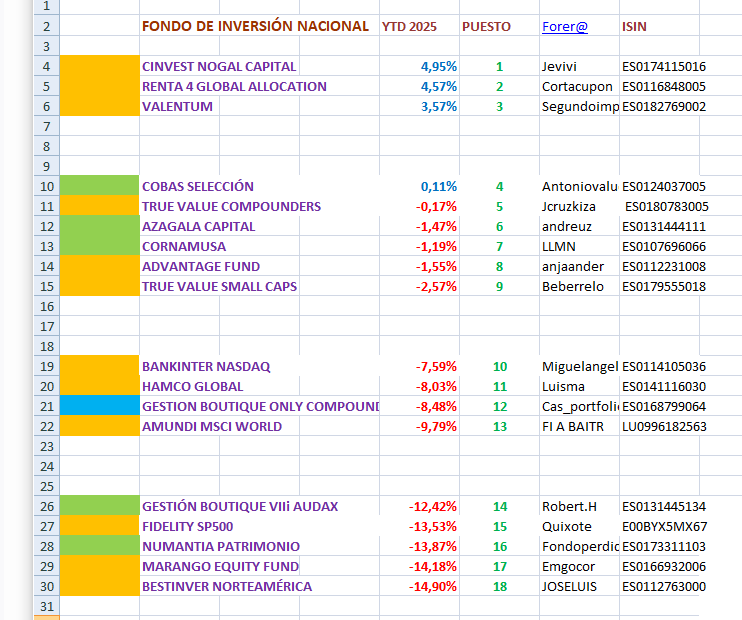
Task: Select rank 18 in the PUESTO column
Action: click(x=499, y=586)
